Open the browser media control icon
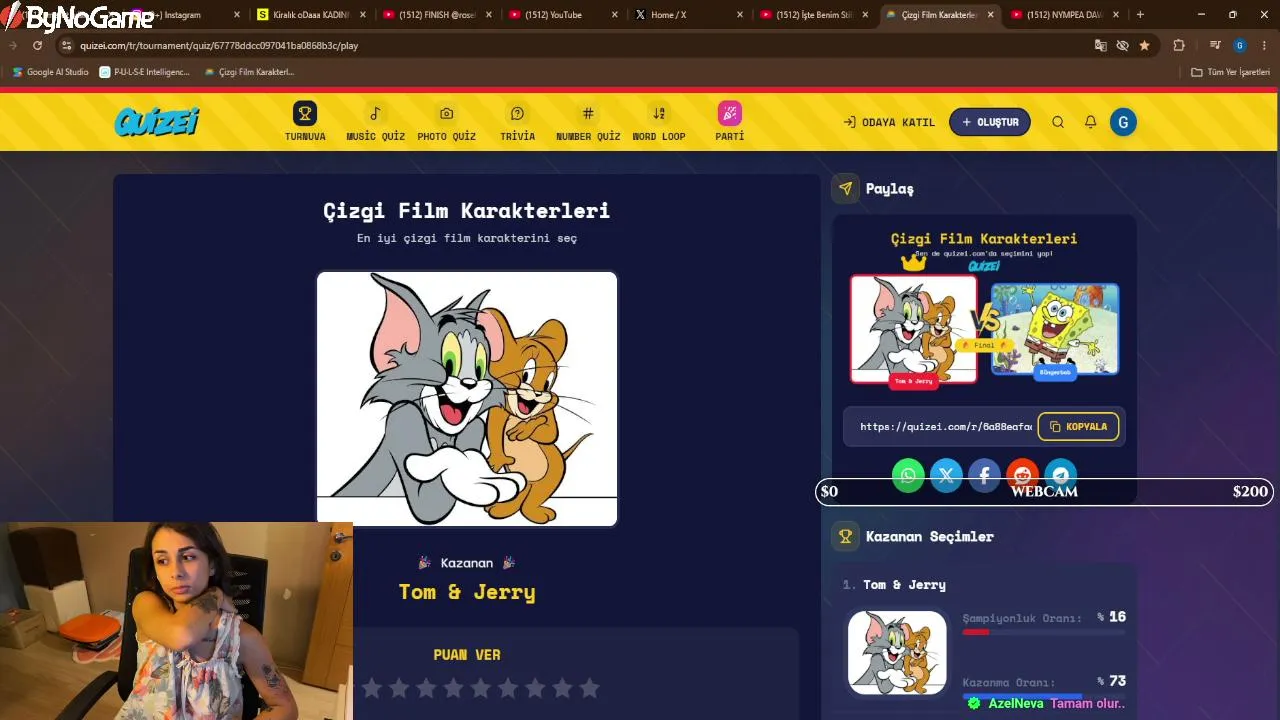The width and height of the screenshot is (1280, 720). pyautogui.click(x=1215, y=45)
